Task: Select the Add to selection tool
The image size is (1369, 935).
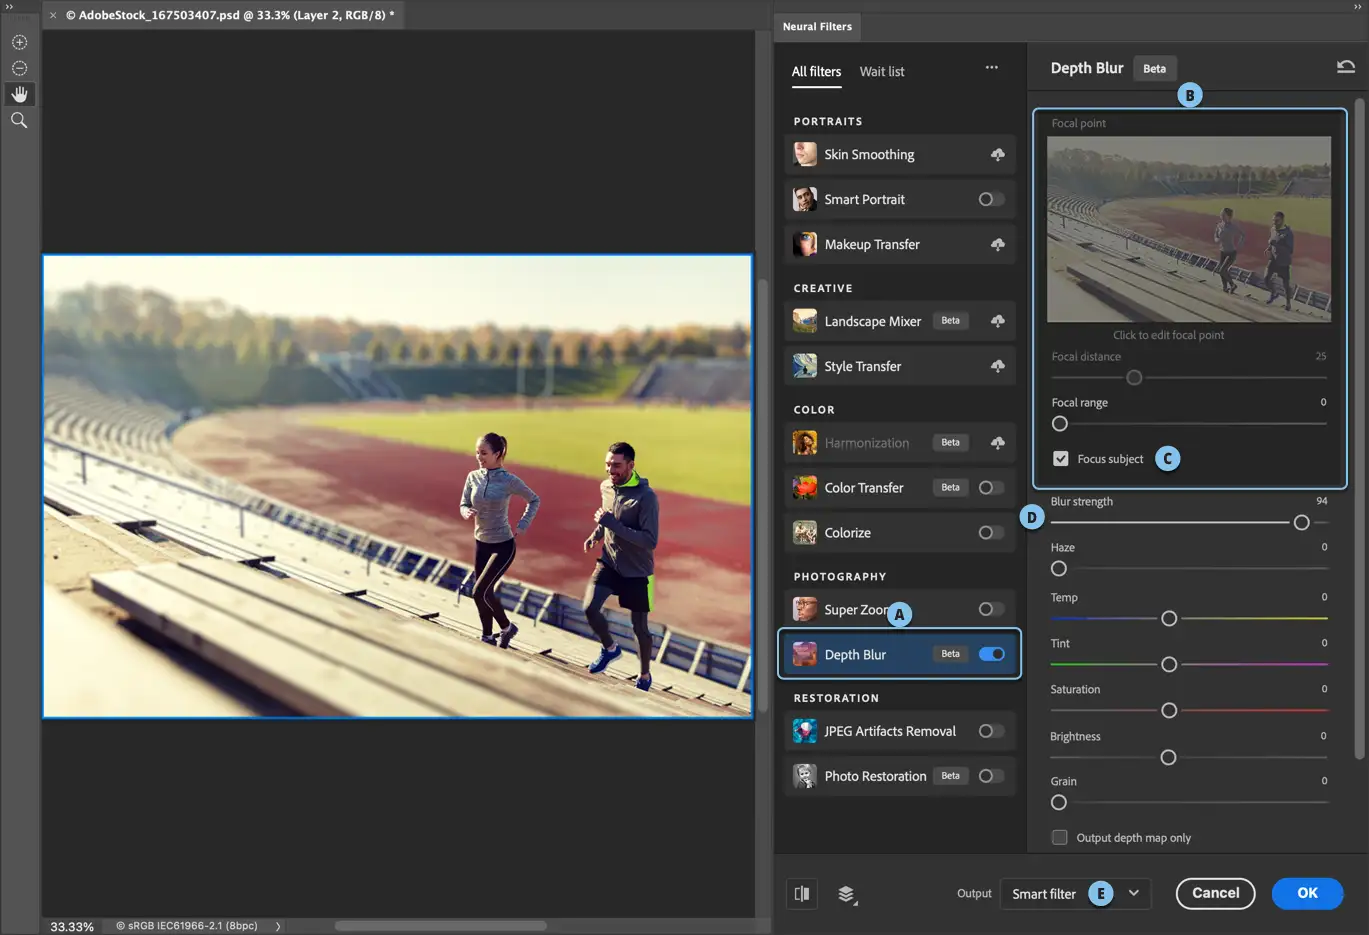Action: click(19, 42)
